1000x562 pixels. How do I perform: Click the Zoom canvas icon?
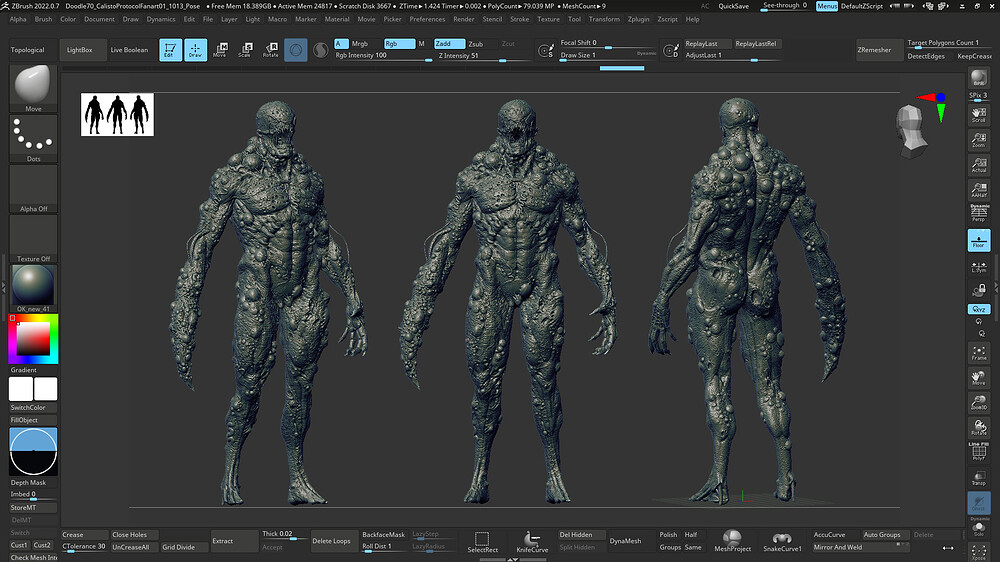point(978,140)
